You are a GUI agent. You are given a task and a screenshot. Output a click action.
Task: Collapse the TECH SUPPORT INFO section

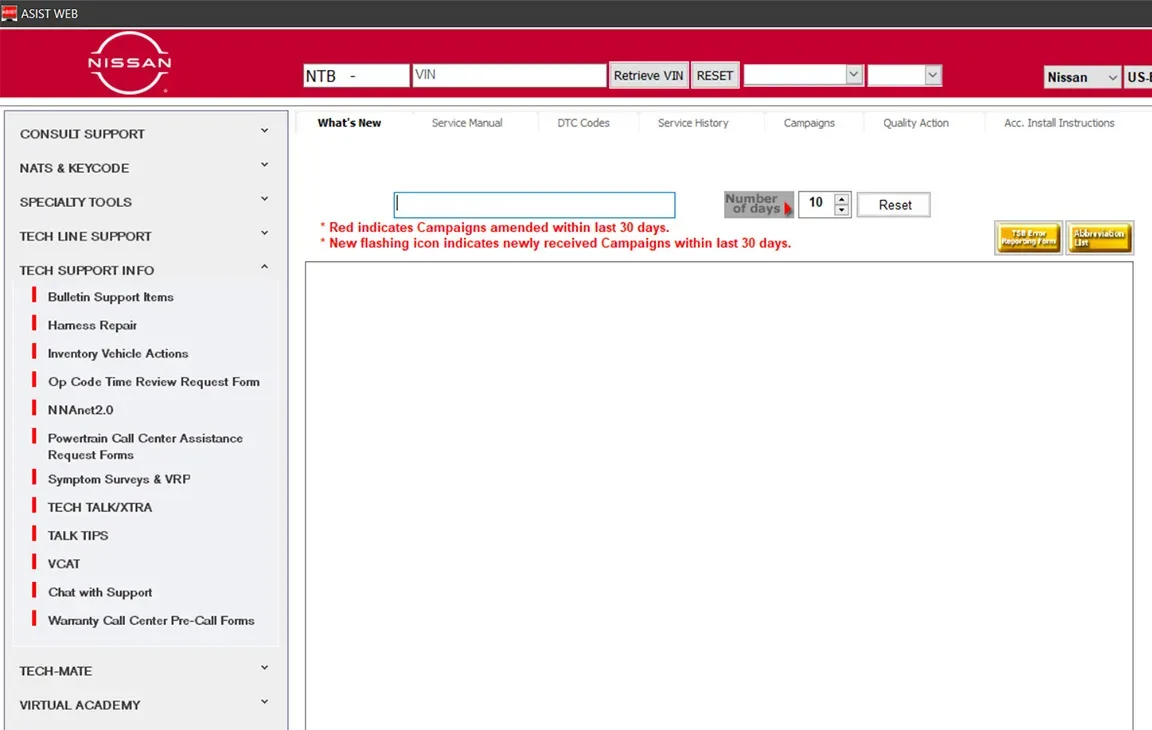[144, 270]
